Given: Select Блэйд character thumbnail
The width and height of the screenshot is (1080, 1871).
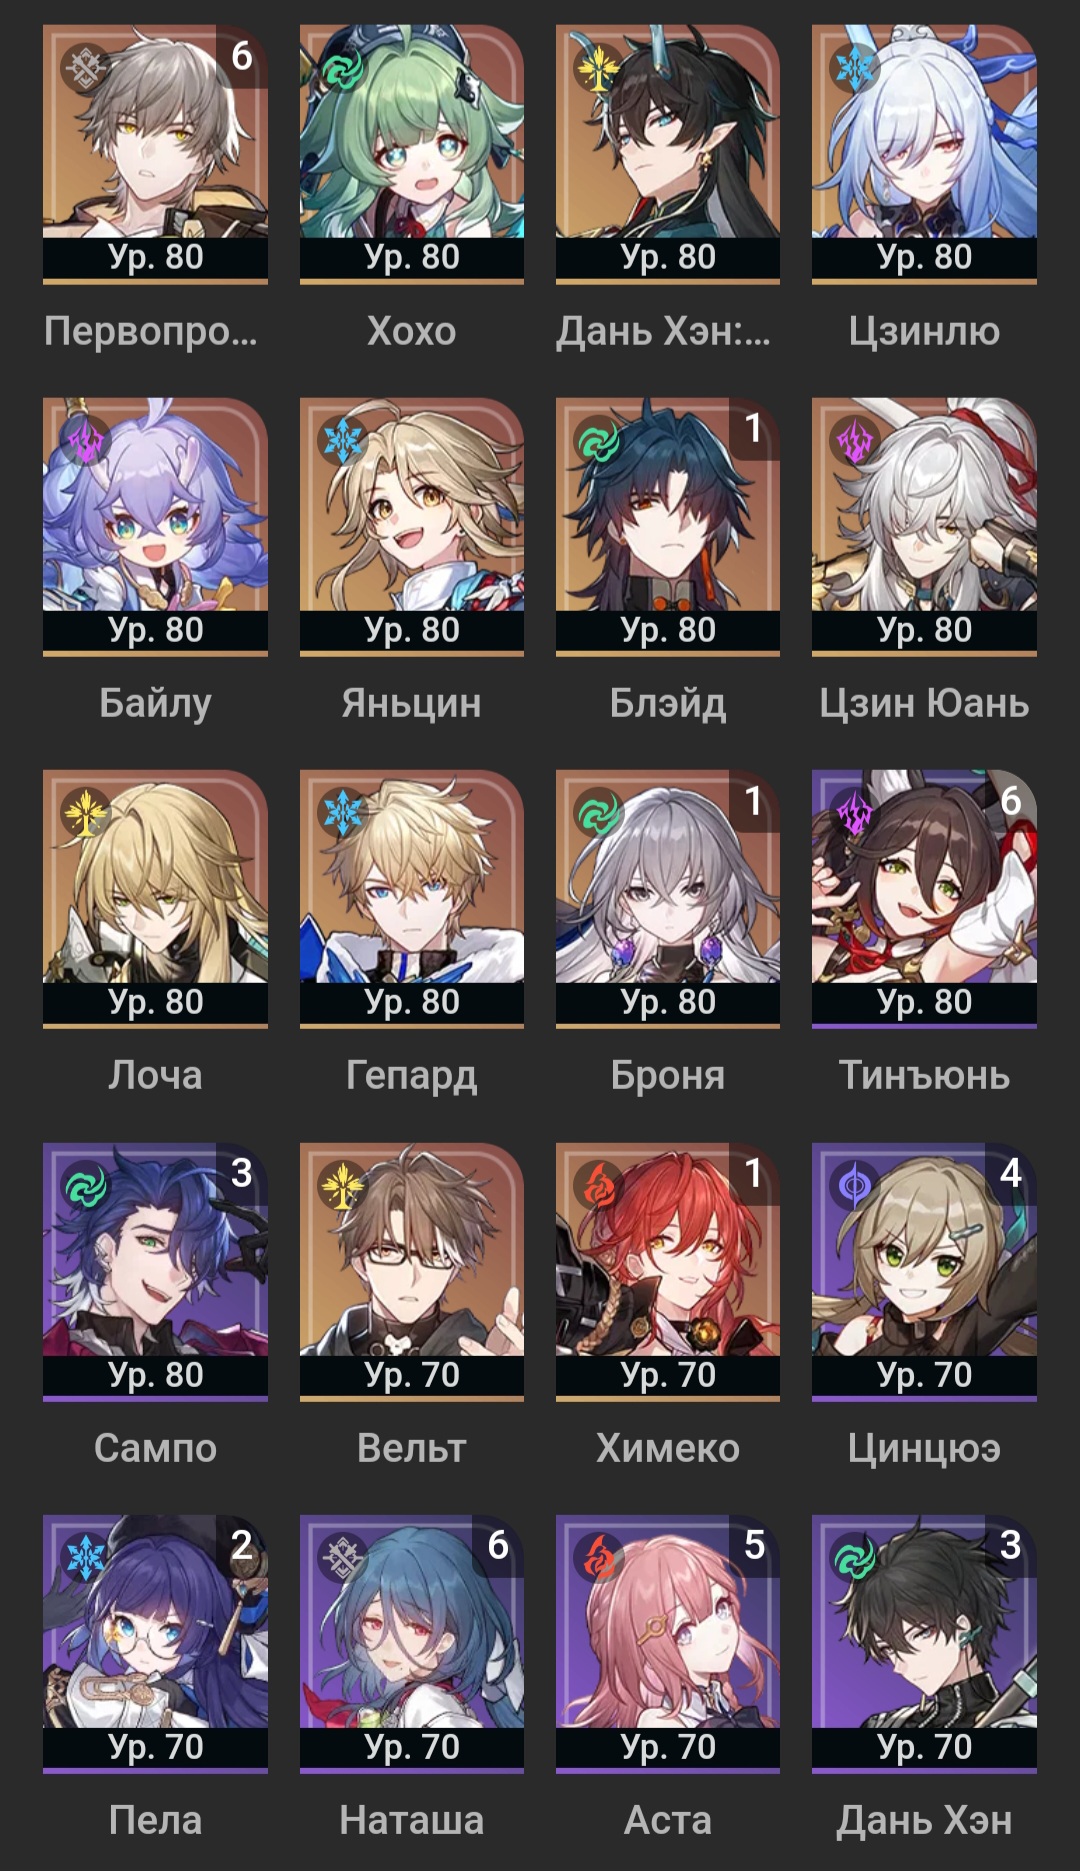Looking at the screenshot, I should coord(667,526).
